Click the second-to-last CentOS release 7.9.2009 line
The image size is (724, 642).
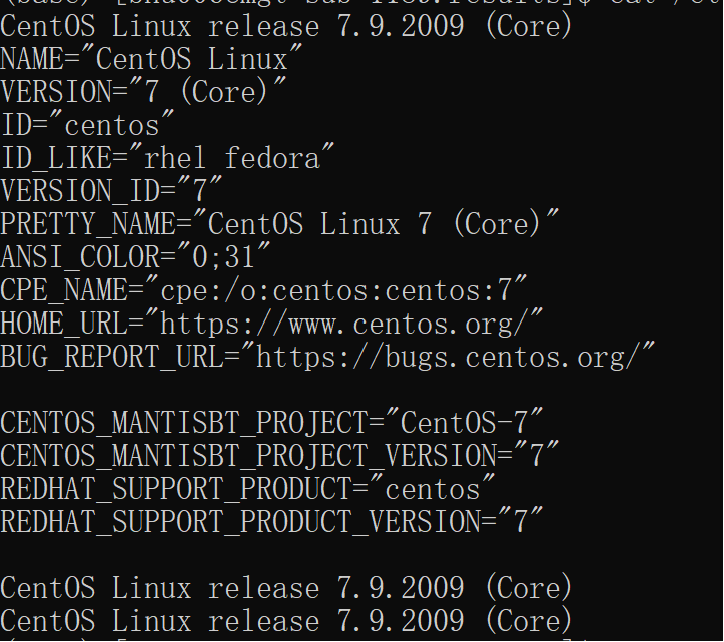tap(286, 587)
